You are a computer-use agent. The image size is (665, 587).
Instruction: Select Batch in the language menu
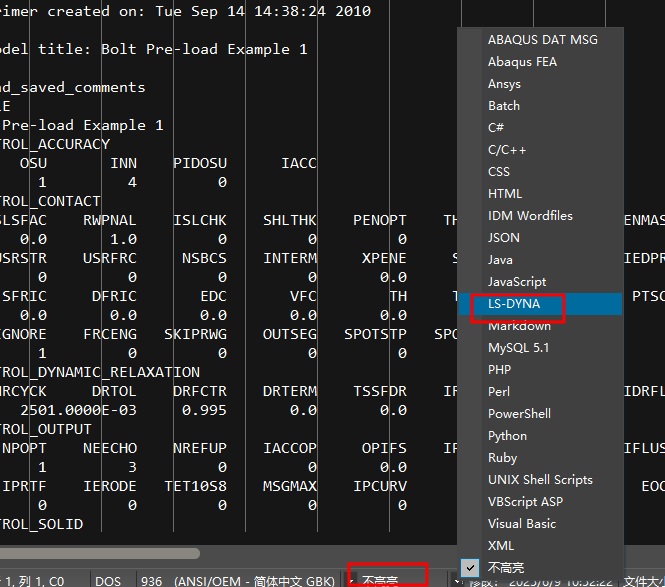(540, 106)
